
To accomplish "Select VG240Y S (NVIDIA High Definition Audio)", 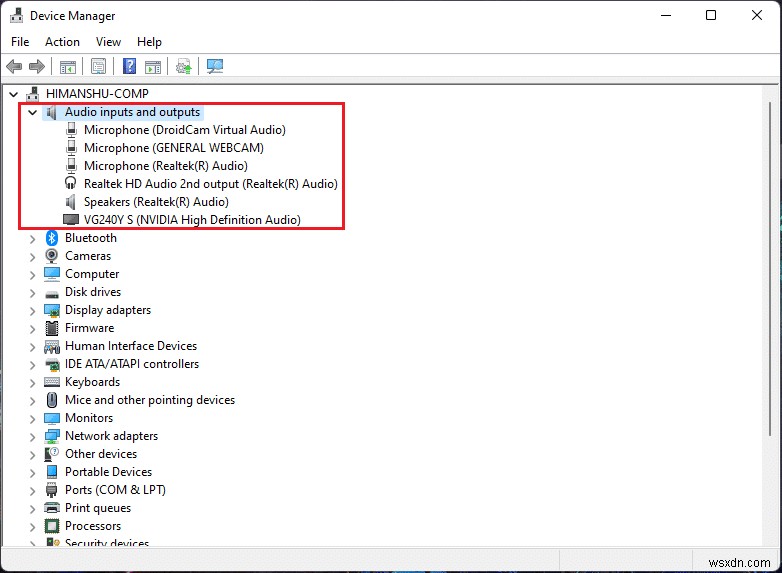I will point(192,219).
